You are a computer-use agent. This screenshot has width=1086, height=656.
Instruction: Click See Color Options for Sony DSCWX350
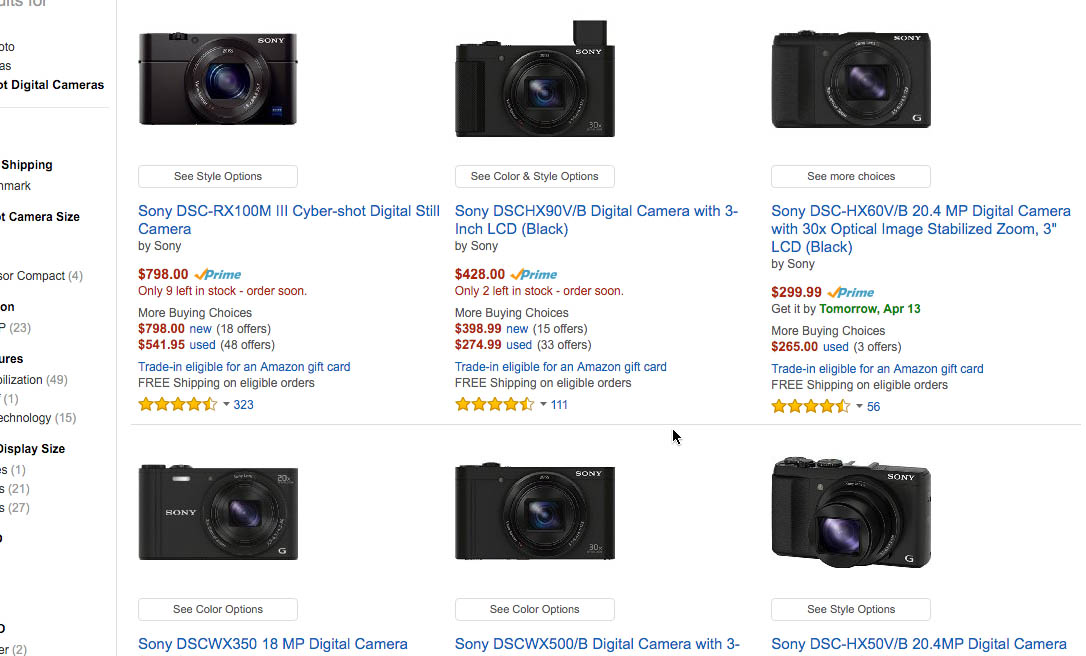click(x=218, y=609)
